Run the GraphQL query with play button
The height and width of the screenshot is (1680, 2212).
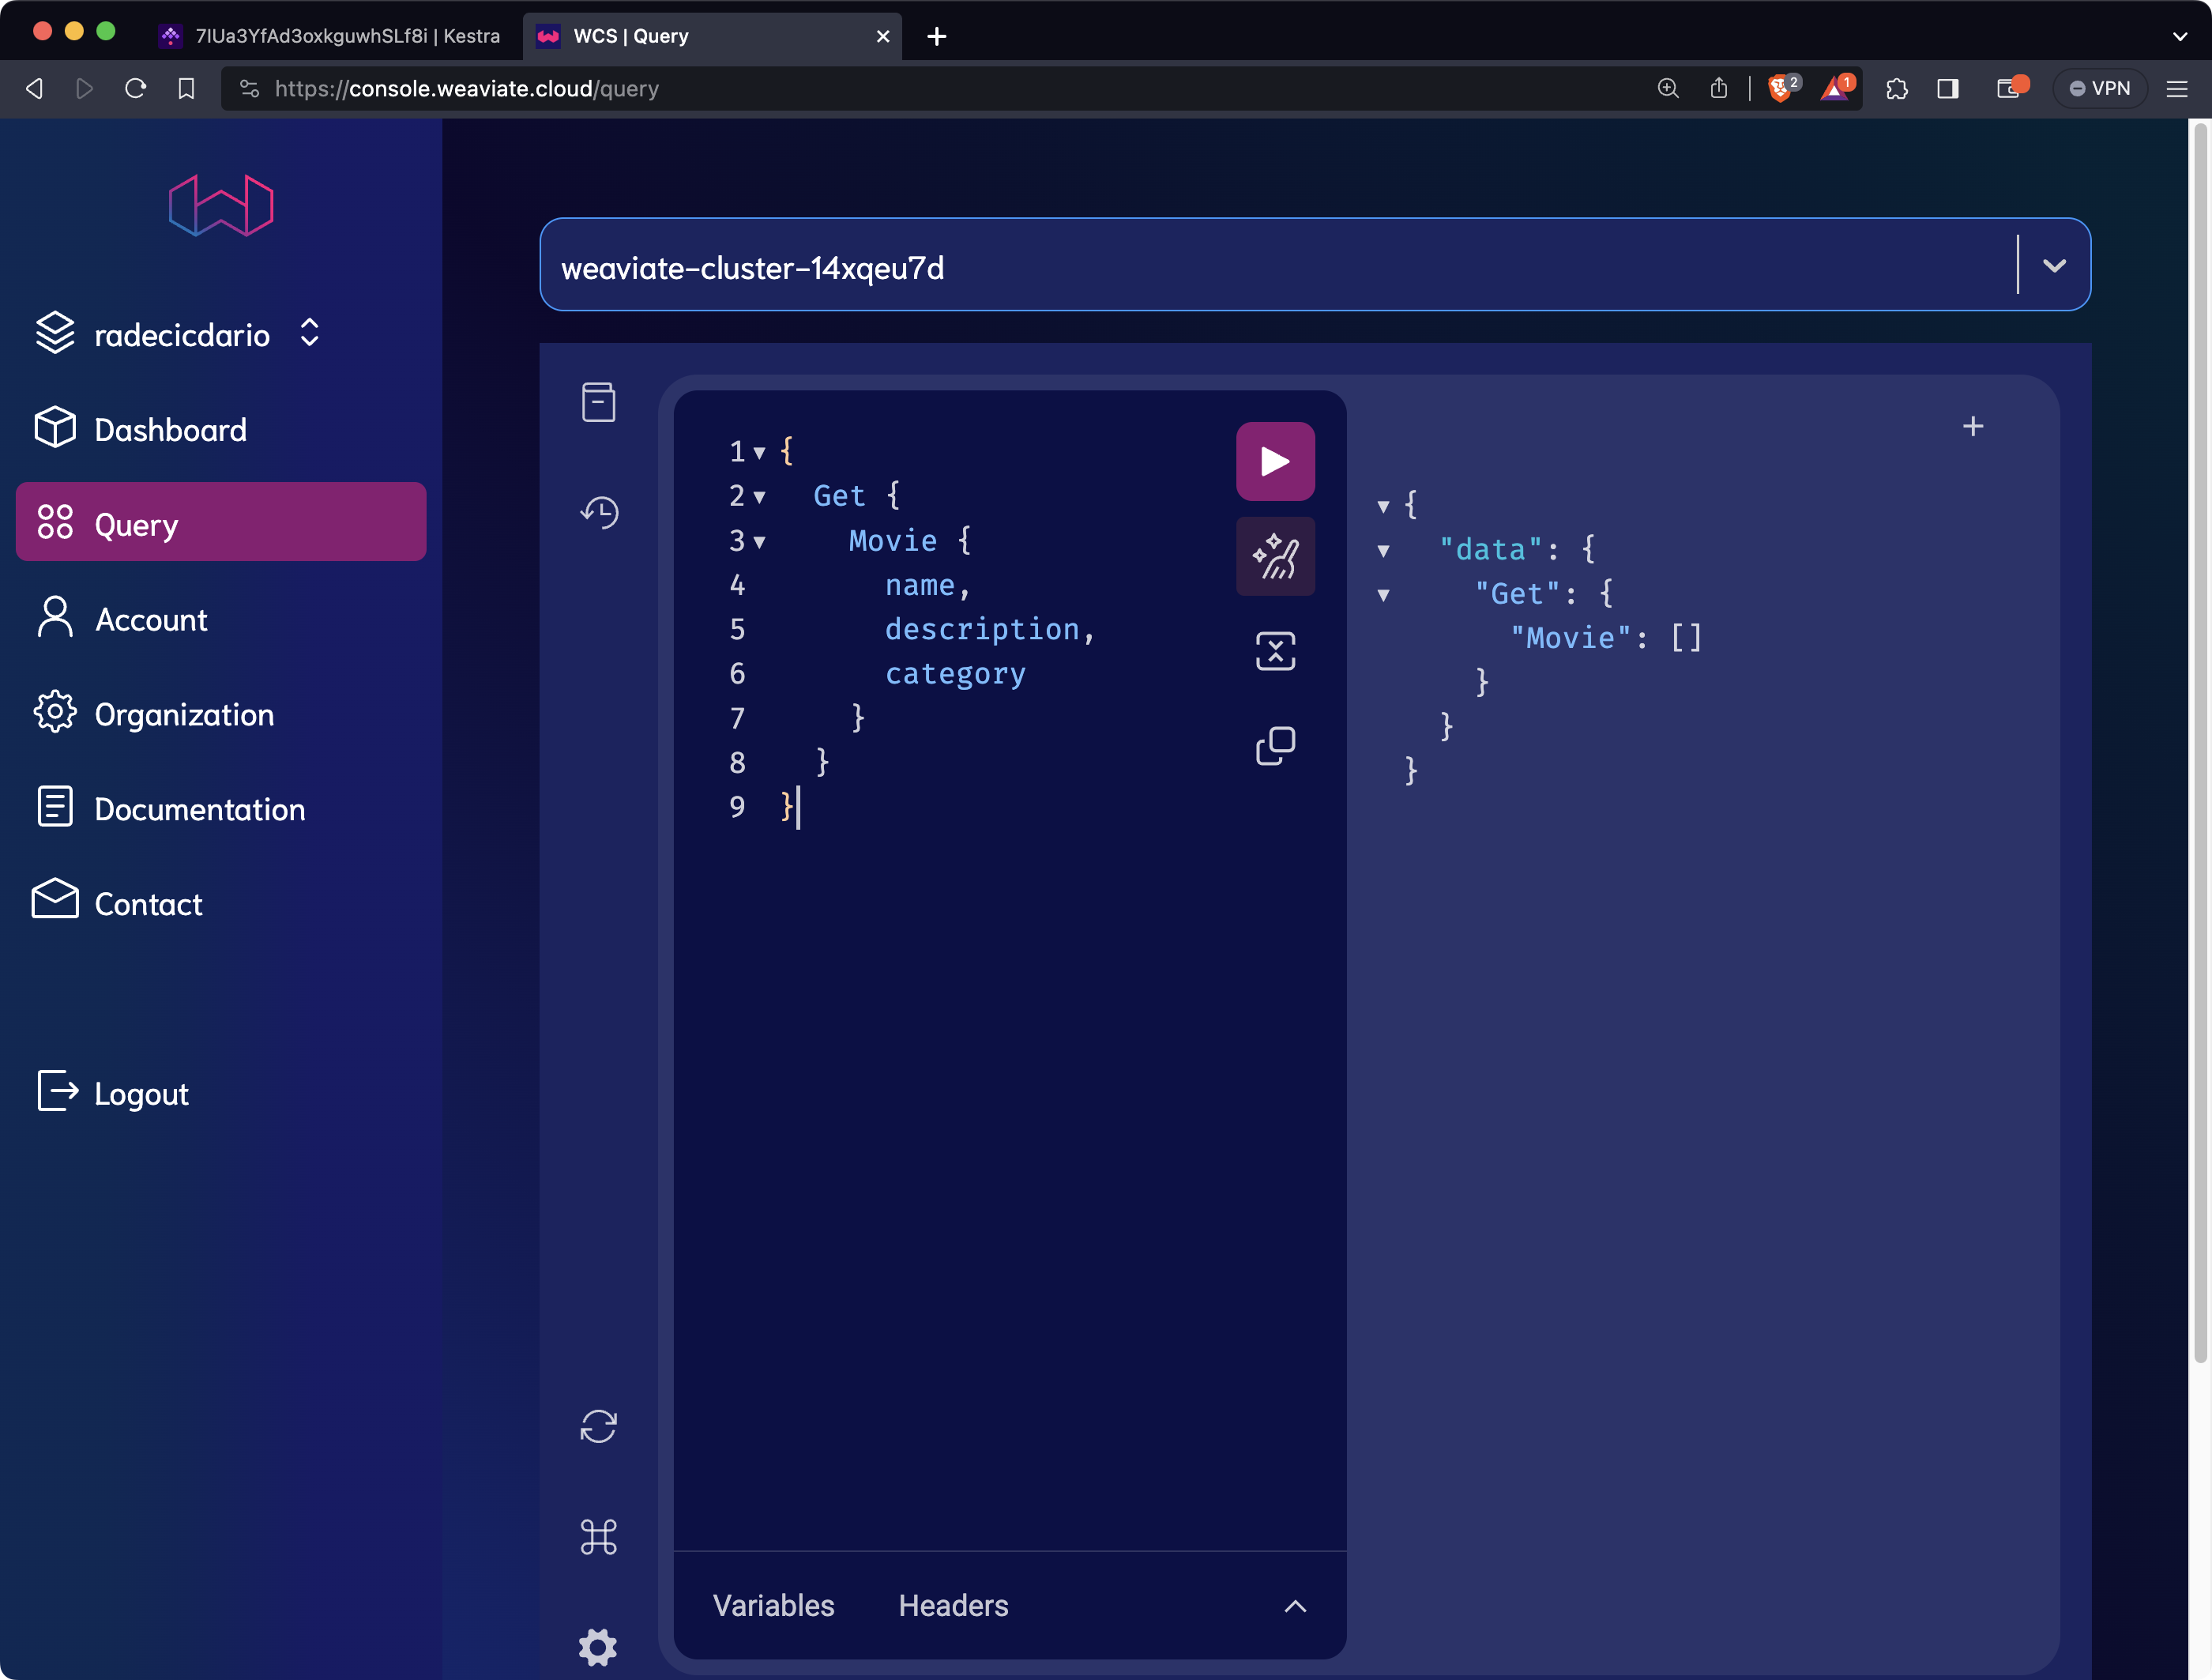tap(1275, 461)
